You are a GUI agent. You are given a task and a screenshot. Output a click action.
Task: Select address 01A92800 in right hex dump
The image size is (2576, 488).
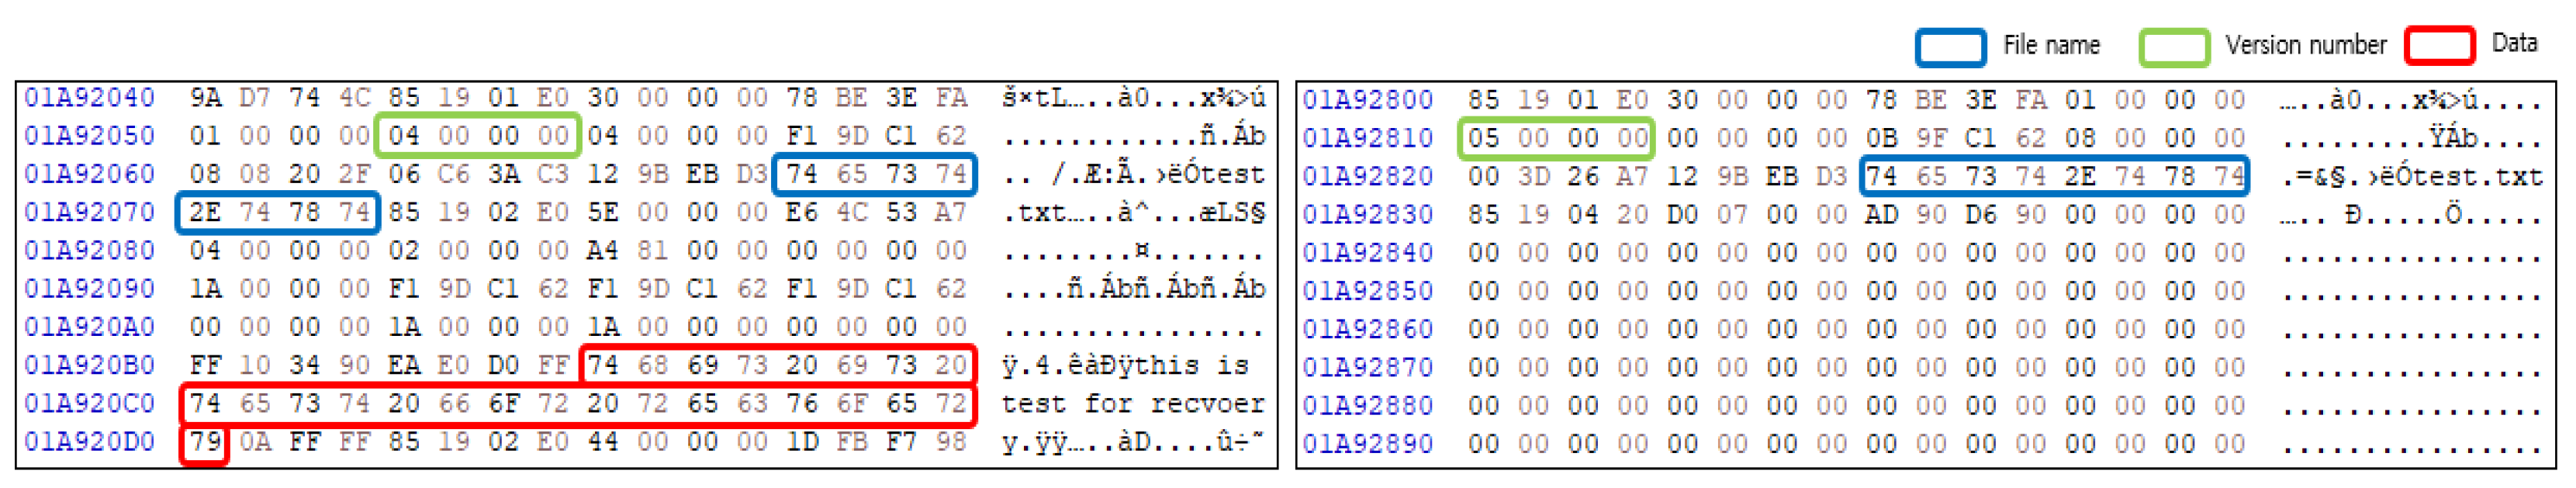click(x=1367, y=100)
